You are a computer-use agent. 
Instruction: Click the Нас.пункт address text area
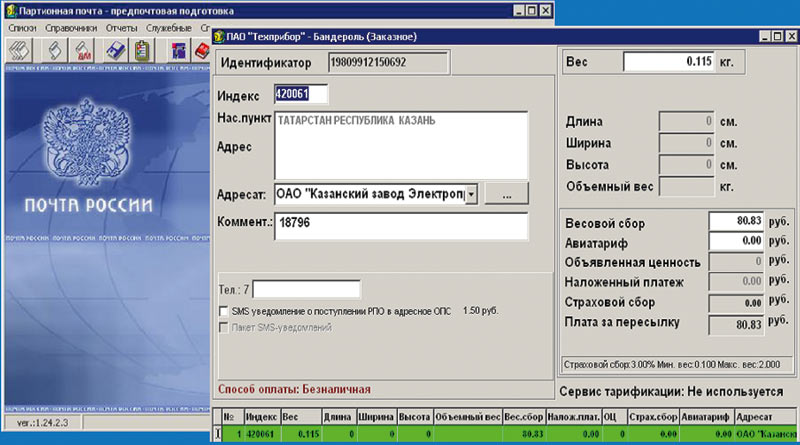[x=401, y=145]
